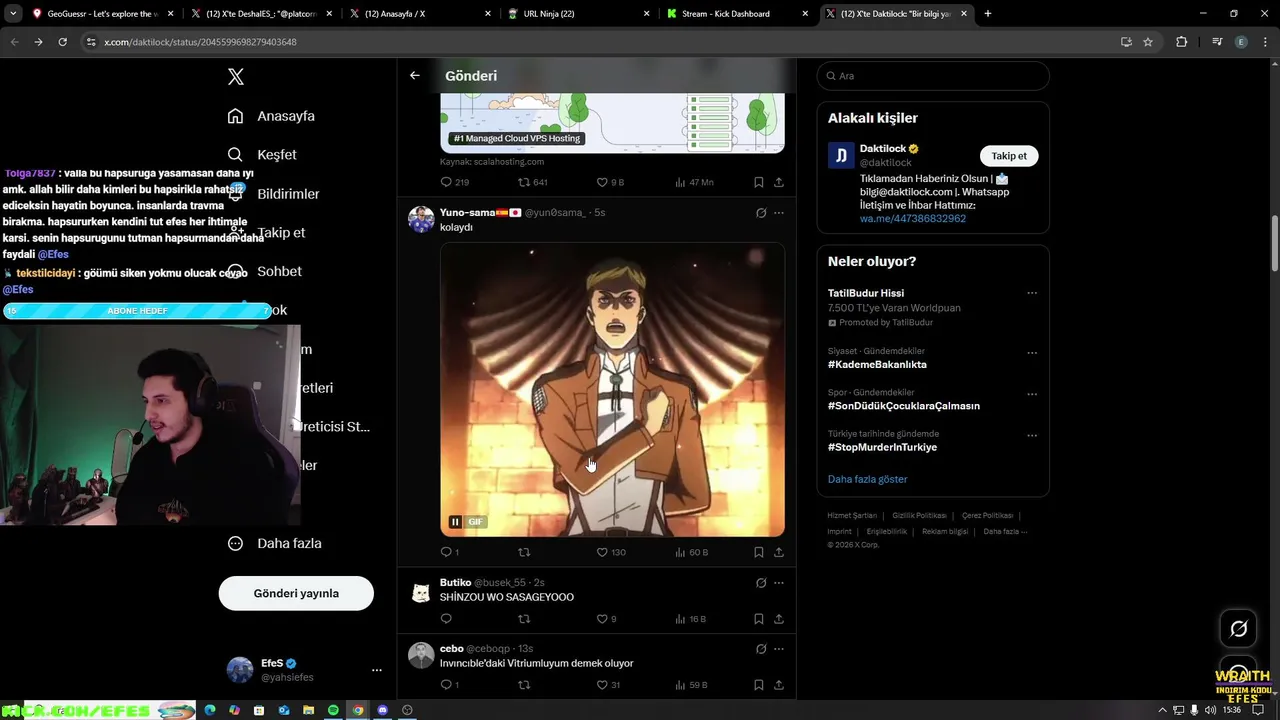Bookmark Butiko's post
1280x720 pixels.
(759, 619)
